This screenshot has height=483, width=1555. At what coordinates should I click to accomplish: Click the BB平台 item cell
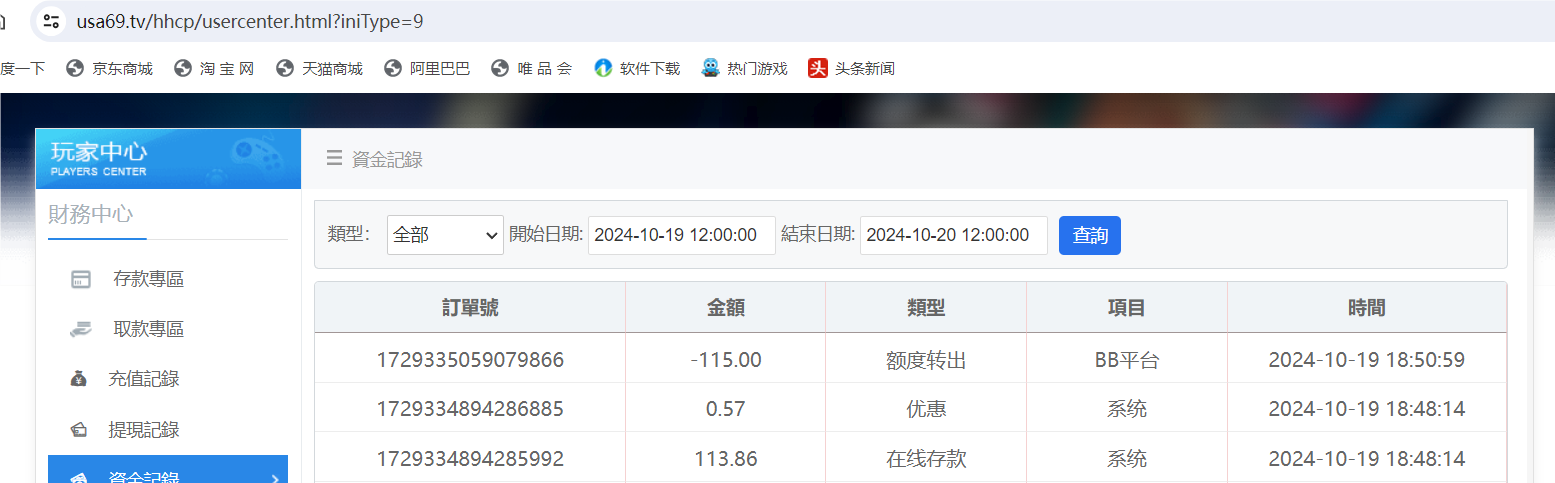[x=1127, y=360]
